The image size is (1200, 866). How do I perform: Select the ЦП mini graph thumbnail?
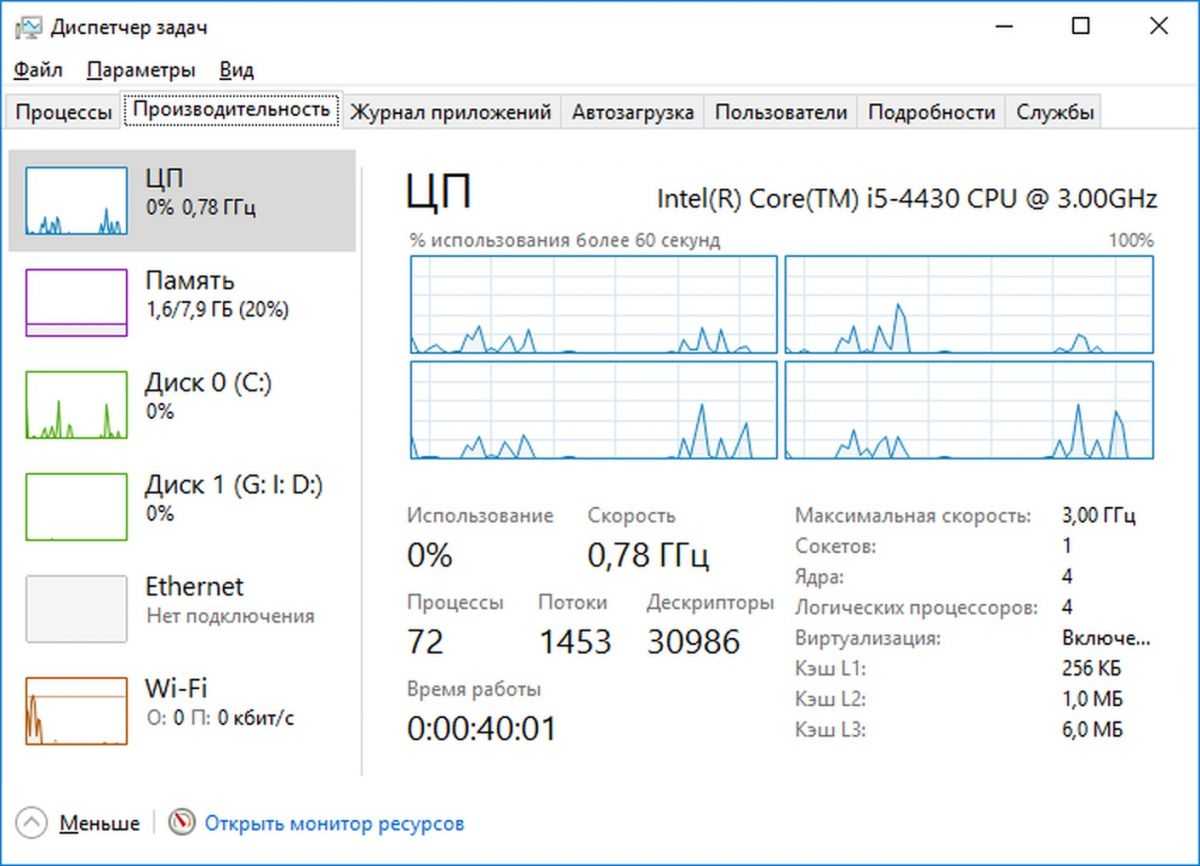point(76,201)
